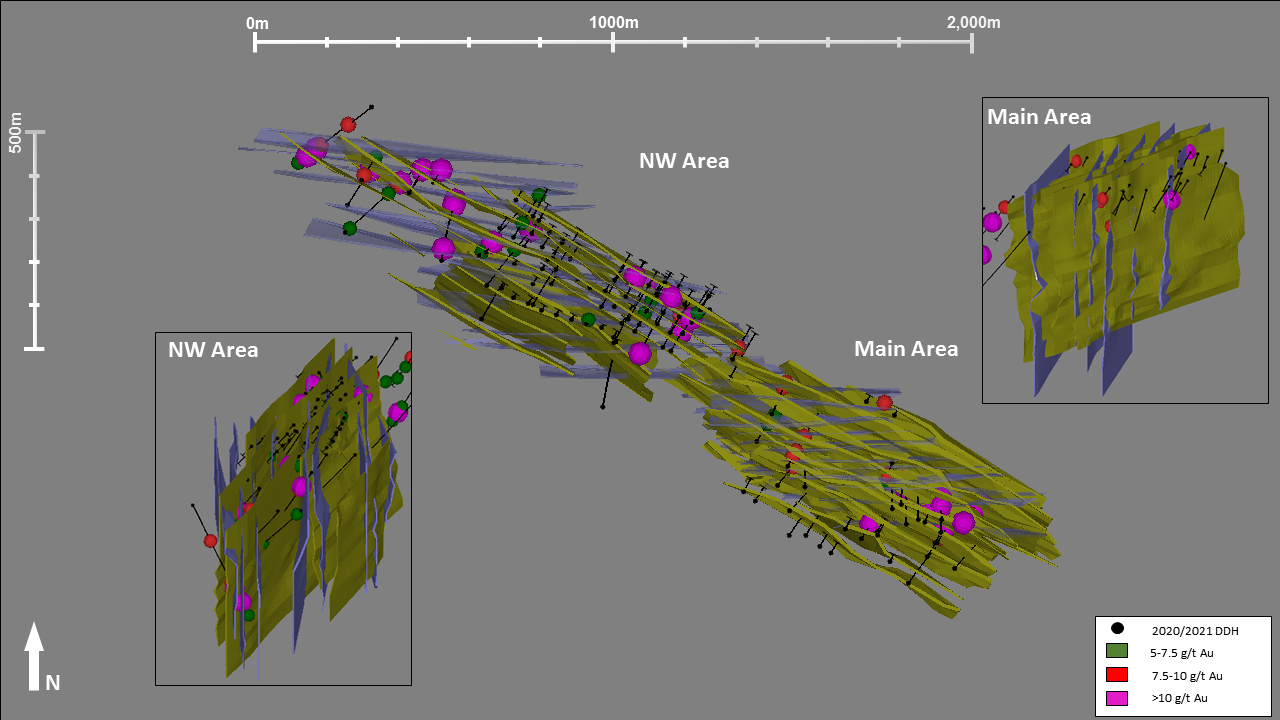Click the "NW Area" title inside the left inset

(213, 350)
